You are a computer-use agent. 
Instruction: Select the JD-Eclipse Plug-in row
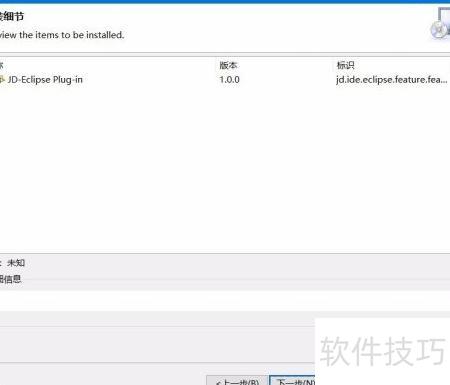[x=225, y=80]
